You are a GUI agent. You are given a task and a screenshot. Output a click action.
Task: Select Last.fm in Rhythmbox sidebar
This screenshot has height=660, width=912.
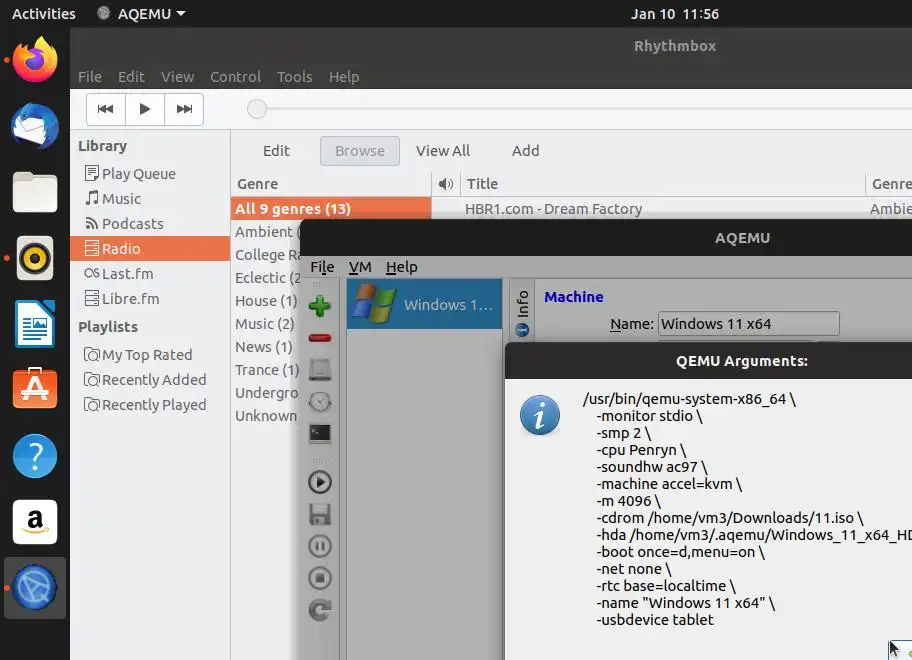(149, 273)
